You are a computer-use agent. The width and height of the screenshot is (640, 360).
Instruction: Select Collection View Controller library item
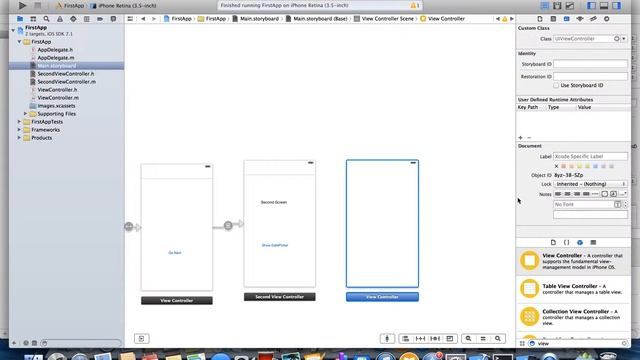pyautogui.click(x=573, y=317)
